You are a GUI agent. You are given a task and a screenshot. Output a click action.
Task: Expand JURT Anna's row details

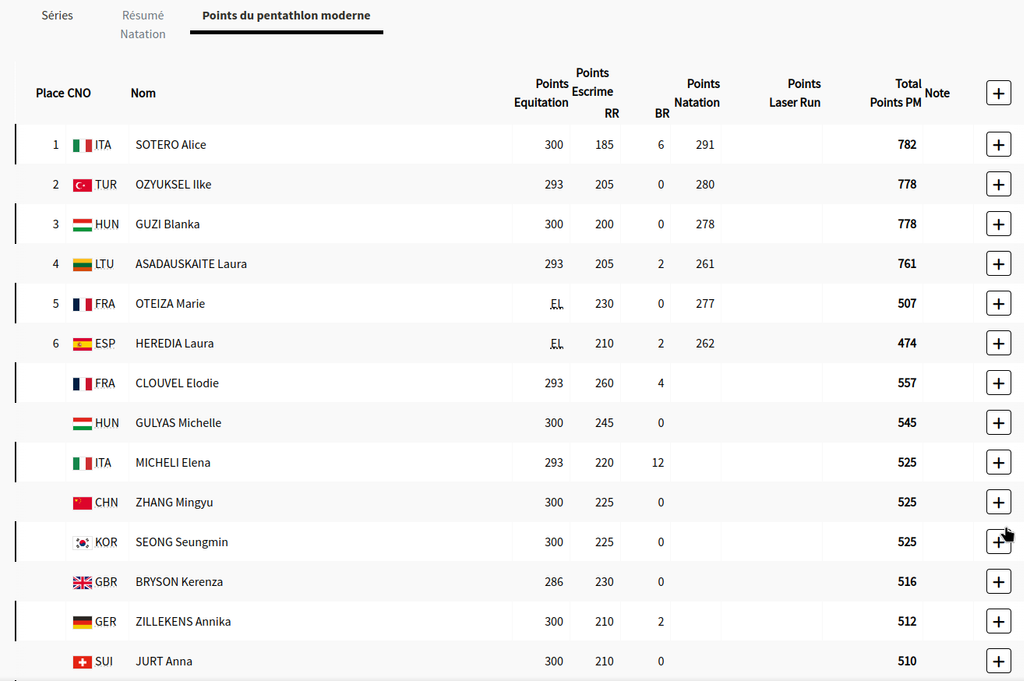click(998, 661)
